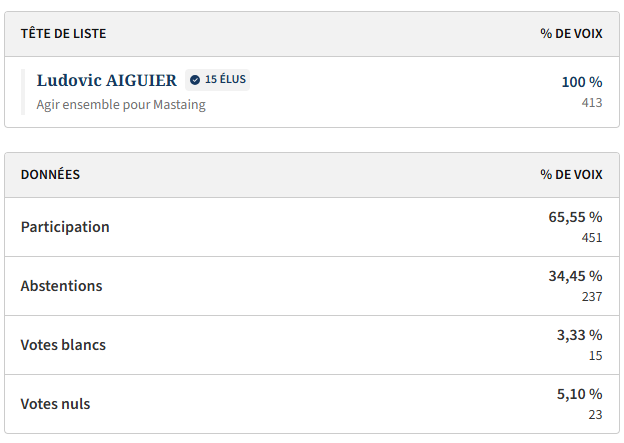Screen dimensions: 624x443
Task: Select the Votes nuls row label
Action: [55, 404]
